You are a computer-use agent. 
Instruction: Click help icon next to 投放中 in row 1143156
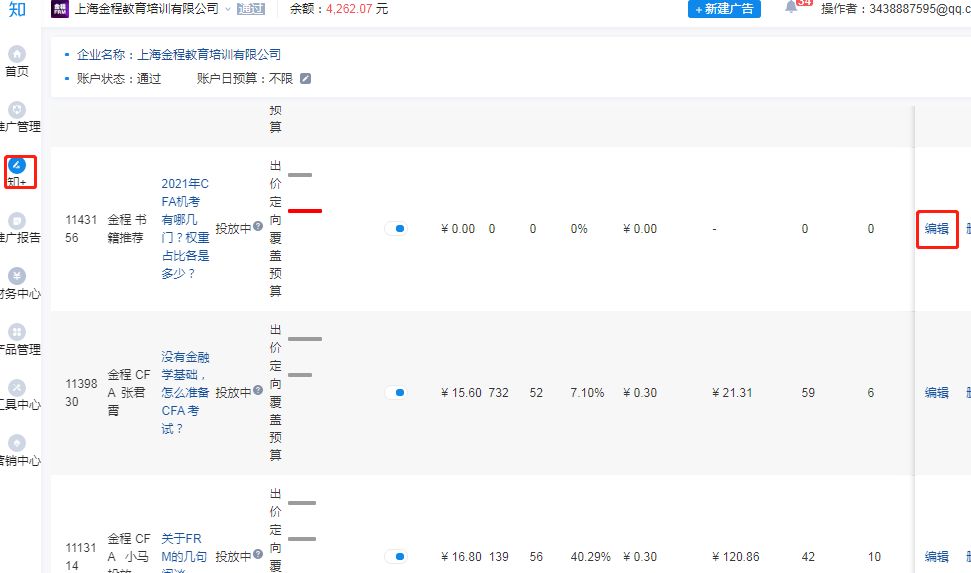[258, 226]
